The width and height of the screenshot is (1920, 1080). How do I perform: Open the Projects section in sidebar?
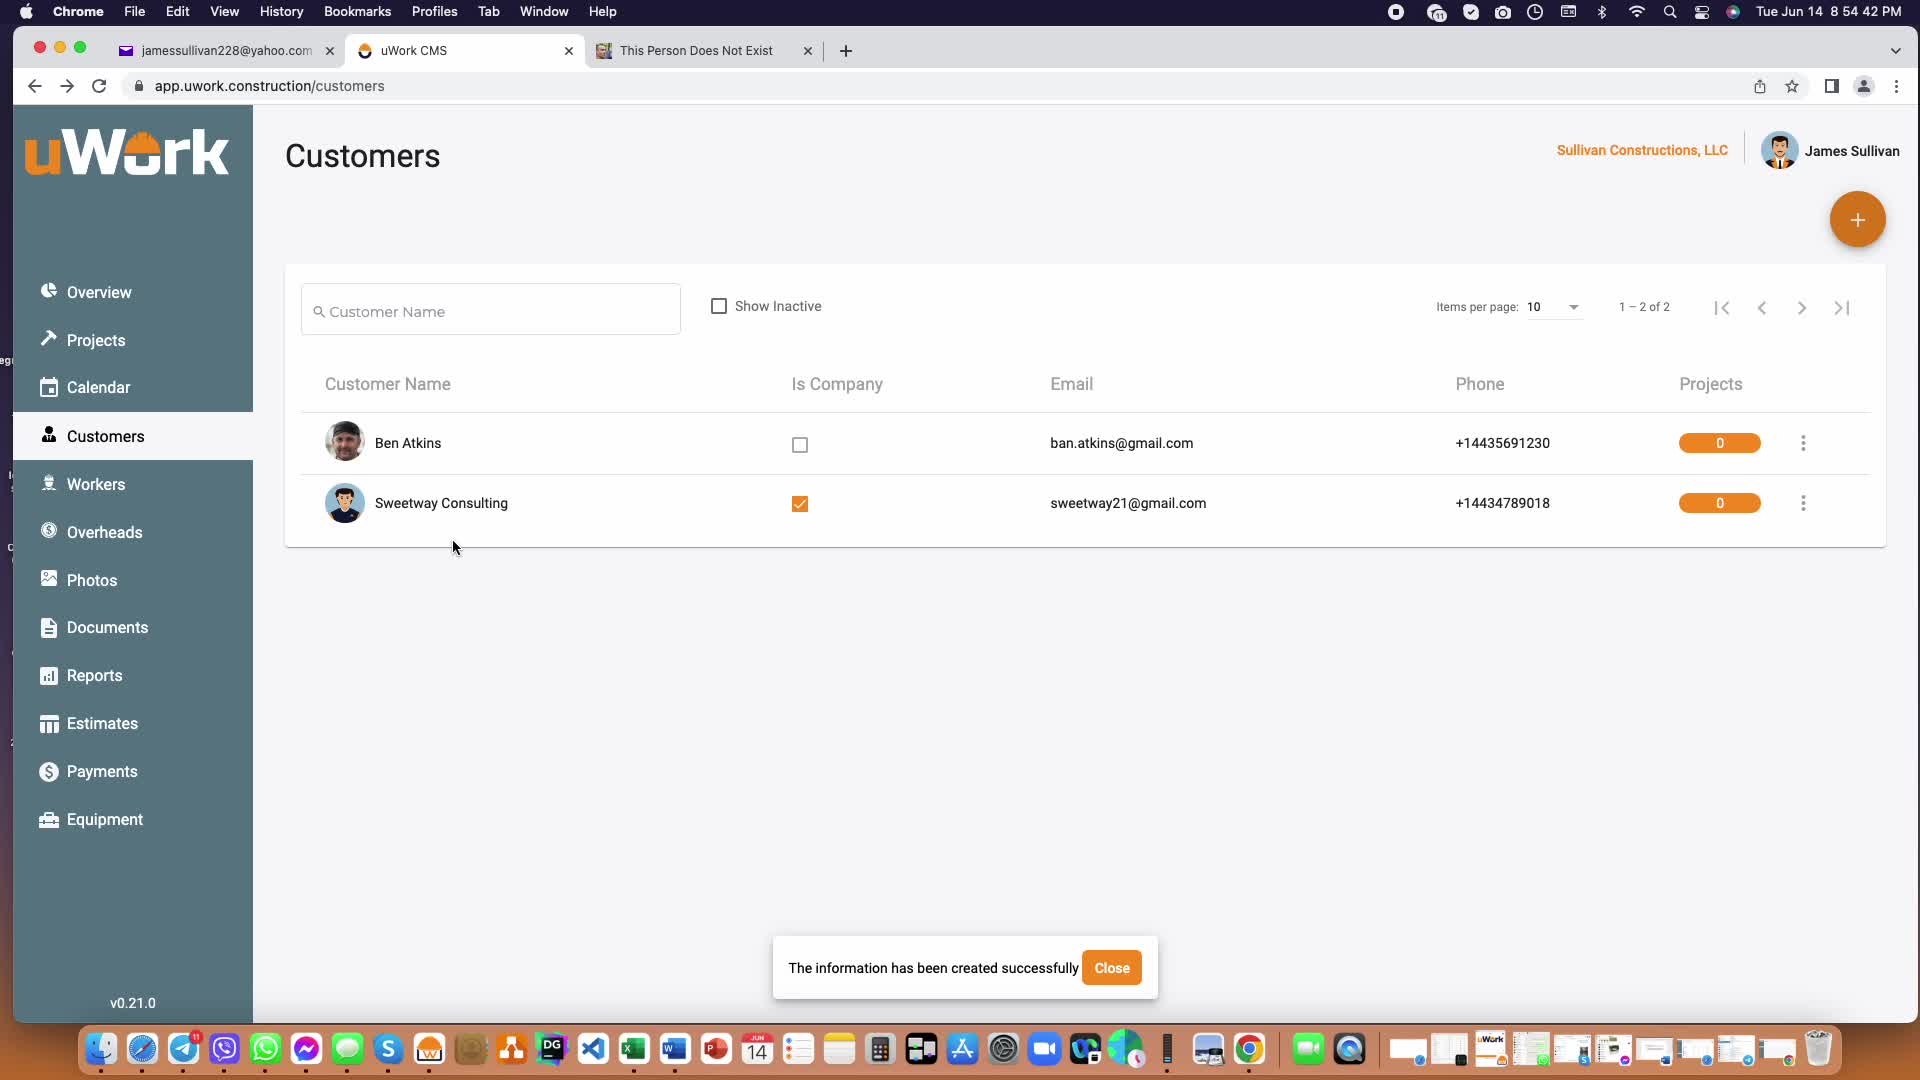click(96, 340)
